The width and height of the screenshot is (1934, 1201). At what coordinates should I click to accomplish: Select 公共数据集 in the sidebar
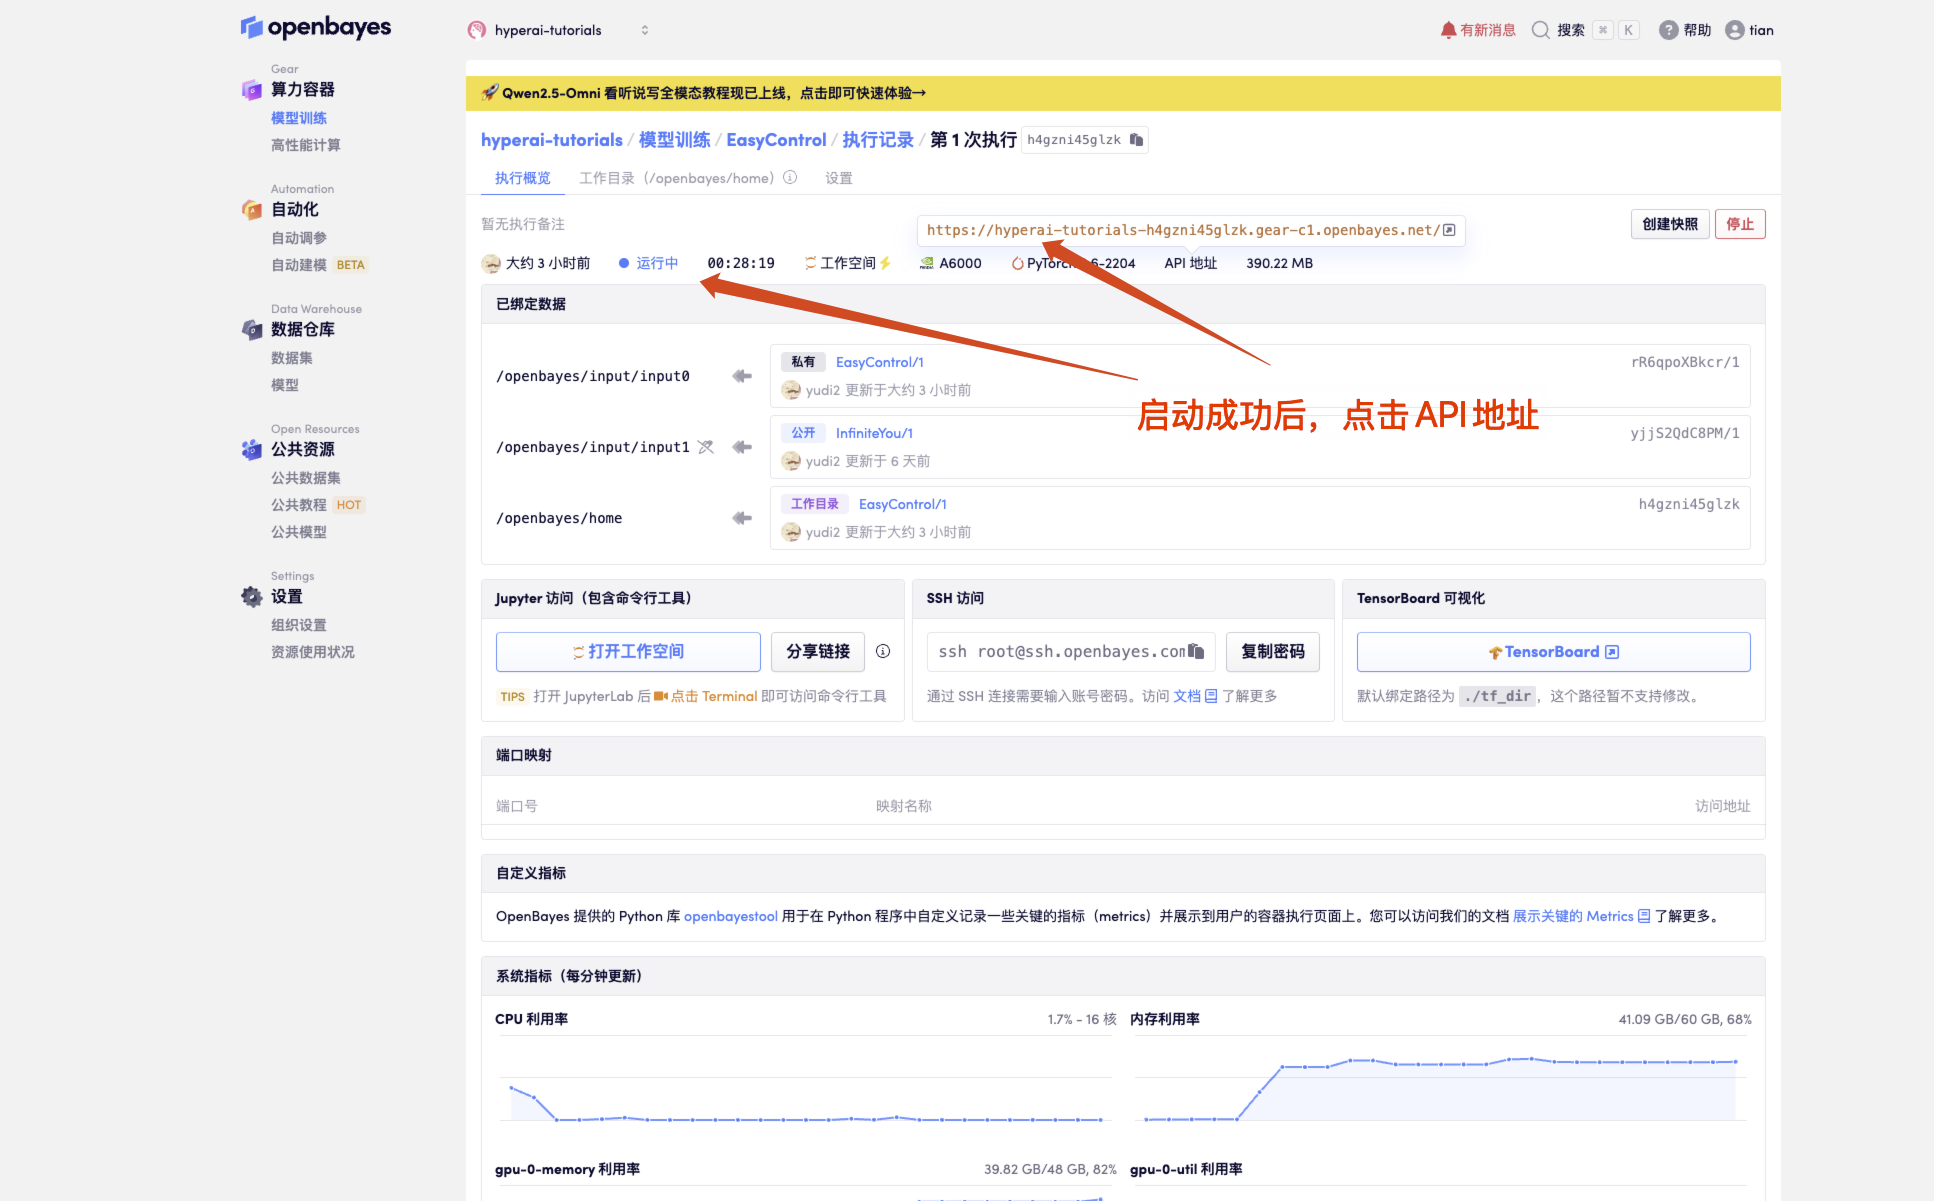click(x=305, y=478)
